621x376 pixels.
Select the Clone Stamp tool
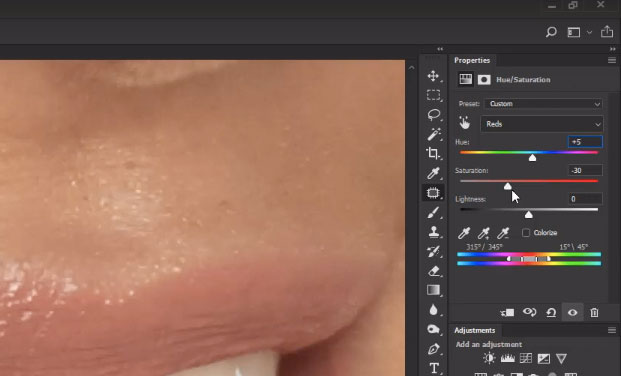(434, 232)
